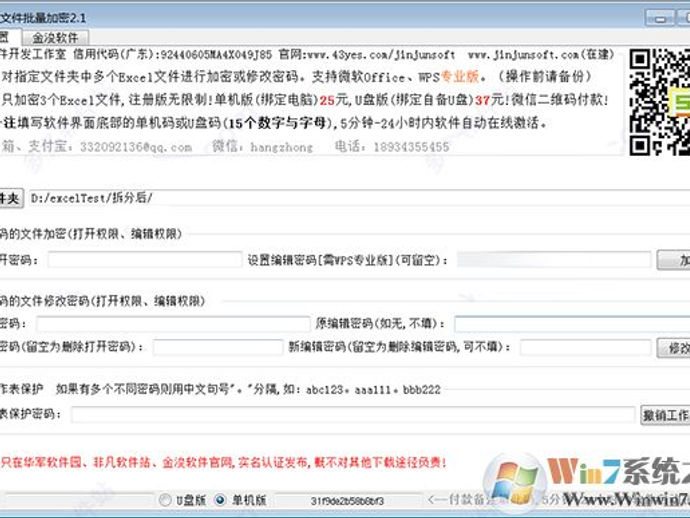Click the orange 专业版 text
Image resolution: width=690 pixels, height=518 pixels.
460,77
